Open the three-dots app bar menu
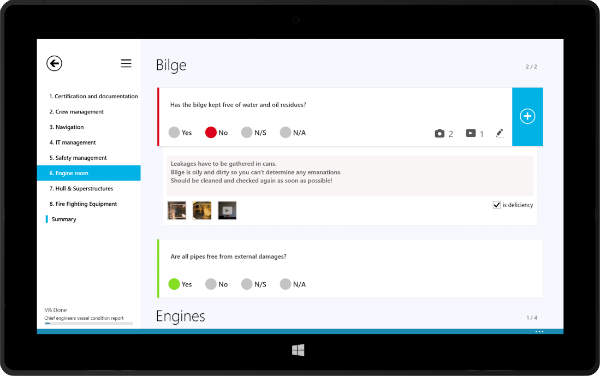 click(x=539, y=332)
